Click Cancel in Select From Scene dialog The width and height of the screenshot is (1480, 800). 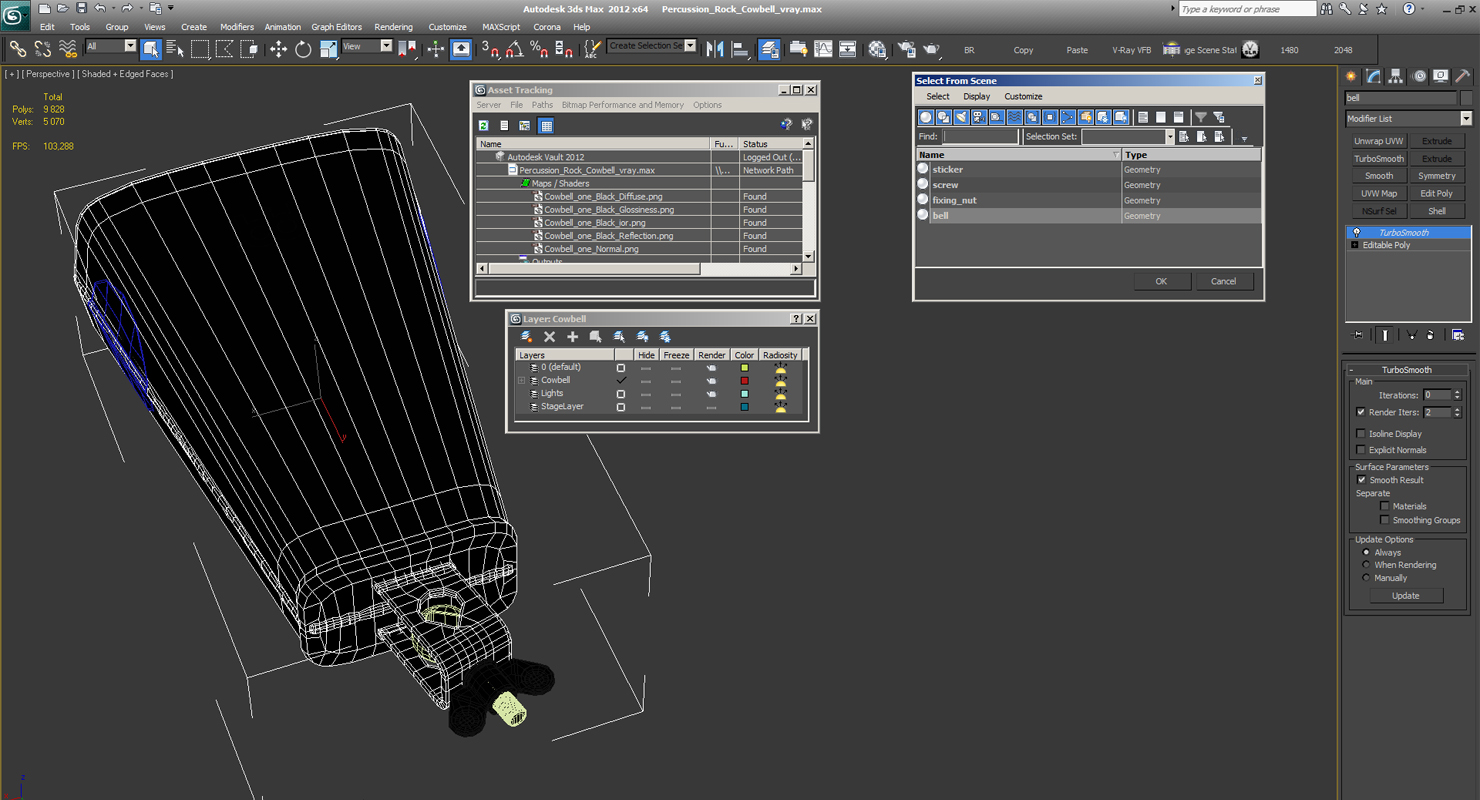click(1224, 281)
